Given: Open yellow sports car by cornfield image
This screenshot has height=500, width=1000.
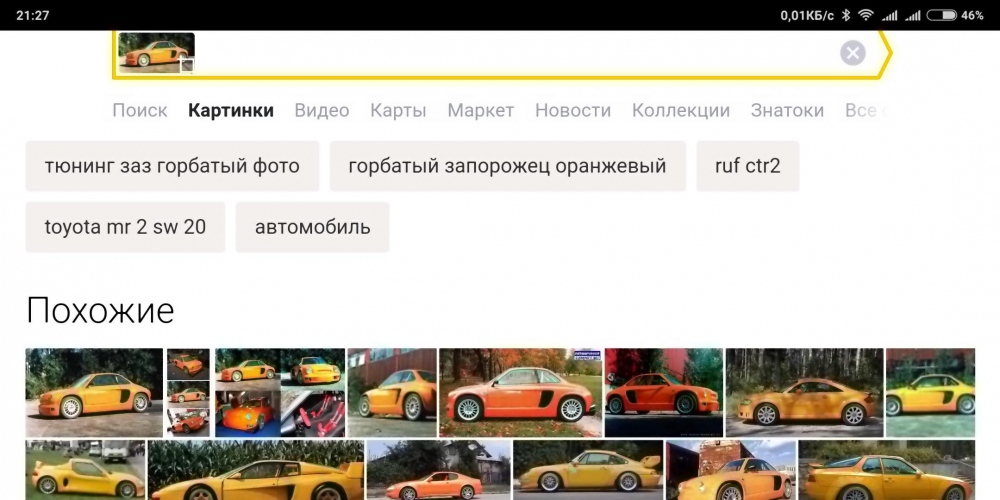Looking at the screenshot, I should coord(256,470).
